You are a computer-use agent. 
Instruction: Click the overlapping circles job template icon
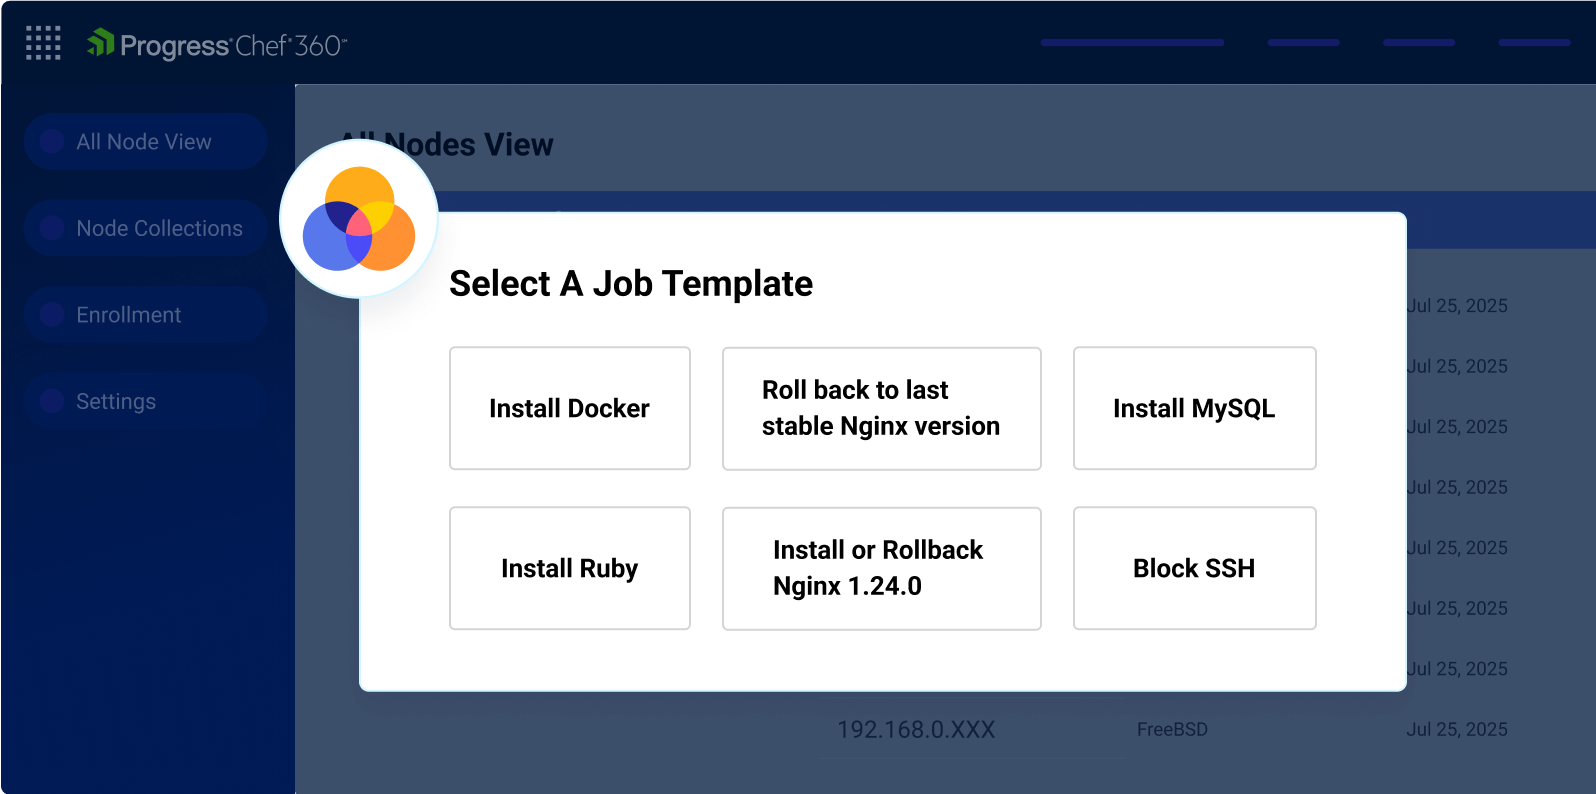pos(359,219)
